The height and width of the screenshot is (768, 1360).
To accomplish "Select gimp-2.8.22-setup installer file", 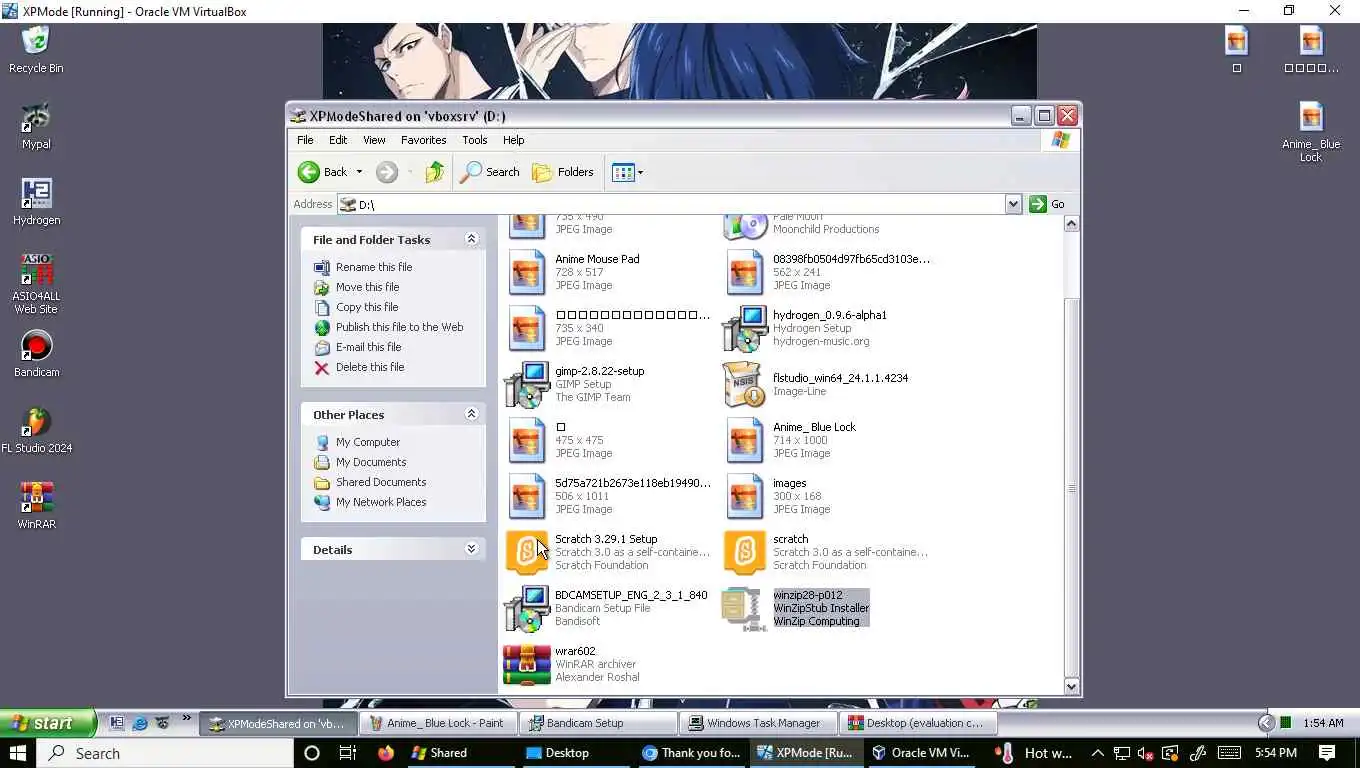I will pyautogui.click(x=576, y=384).
